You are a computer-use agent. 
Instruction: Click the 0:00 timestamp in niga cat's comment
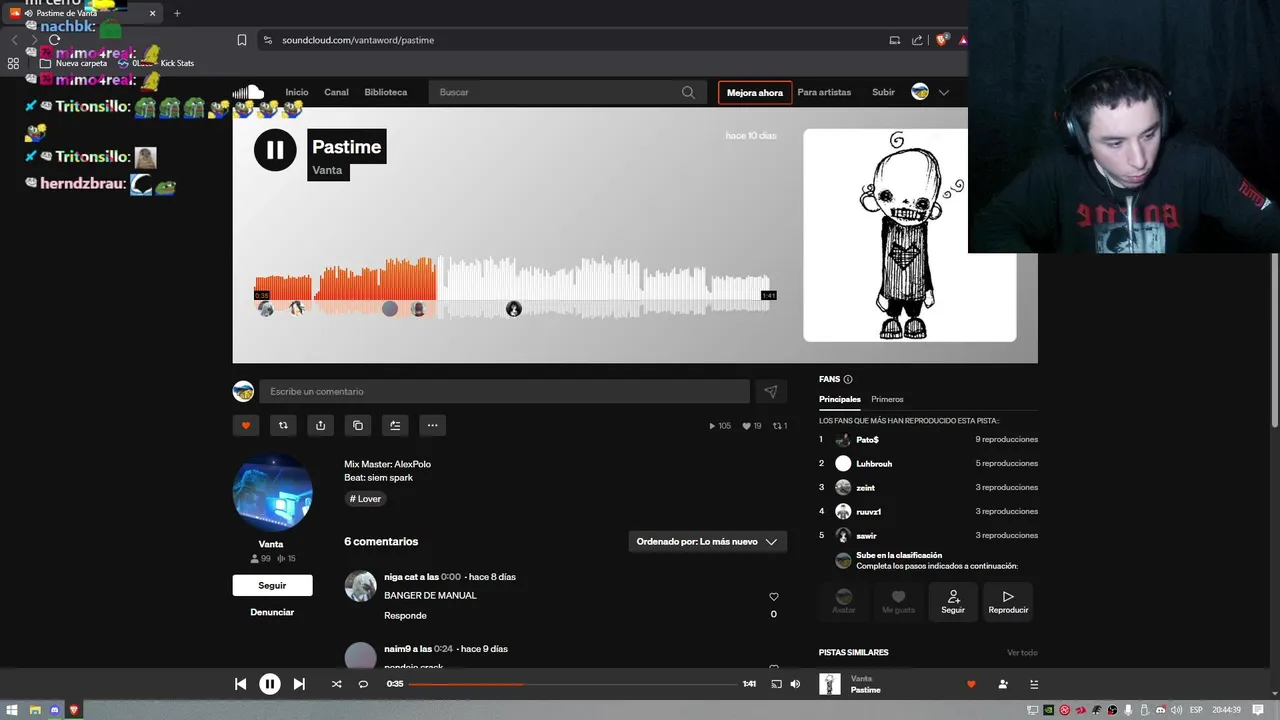(451, 577)
